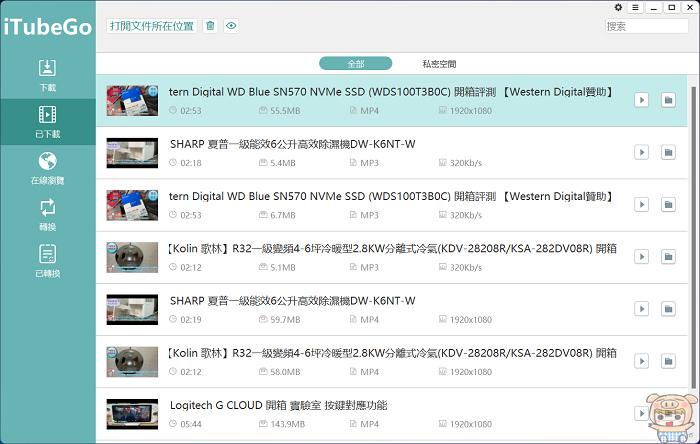Image resolution: width=700 pixels, height=444 pixels.
Task: Click the Logitech G CLOUD video thumbnail
Action: pyautogui.click(x=132, y=414)
